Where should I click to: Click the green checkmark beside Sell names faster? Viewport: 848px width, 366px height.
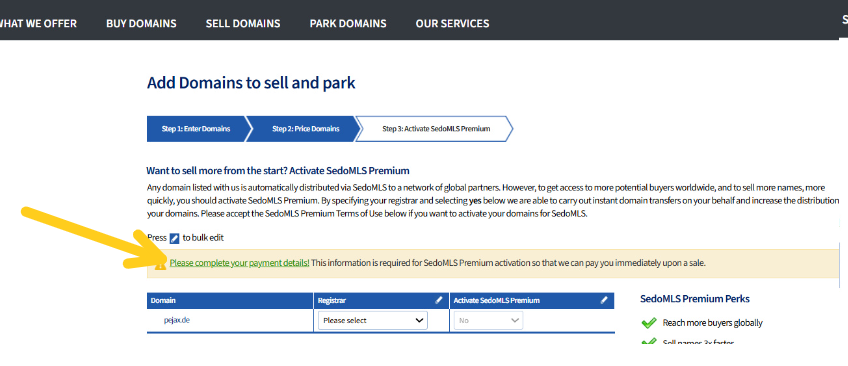(x=648, y=342)
